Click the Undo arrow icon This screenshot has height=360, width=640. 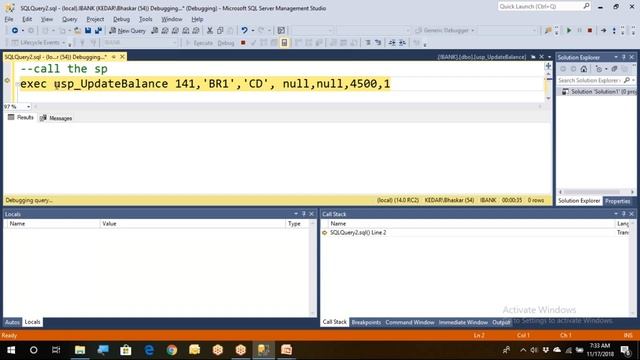point(244,31)
